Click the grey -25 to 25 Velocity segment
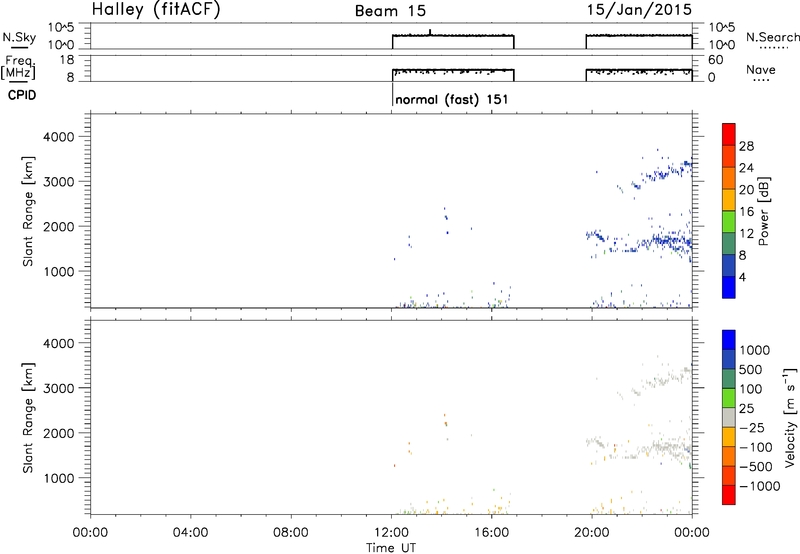 [729, 418]
